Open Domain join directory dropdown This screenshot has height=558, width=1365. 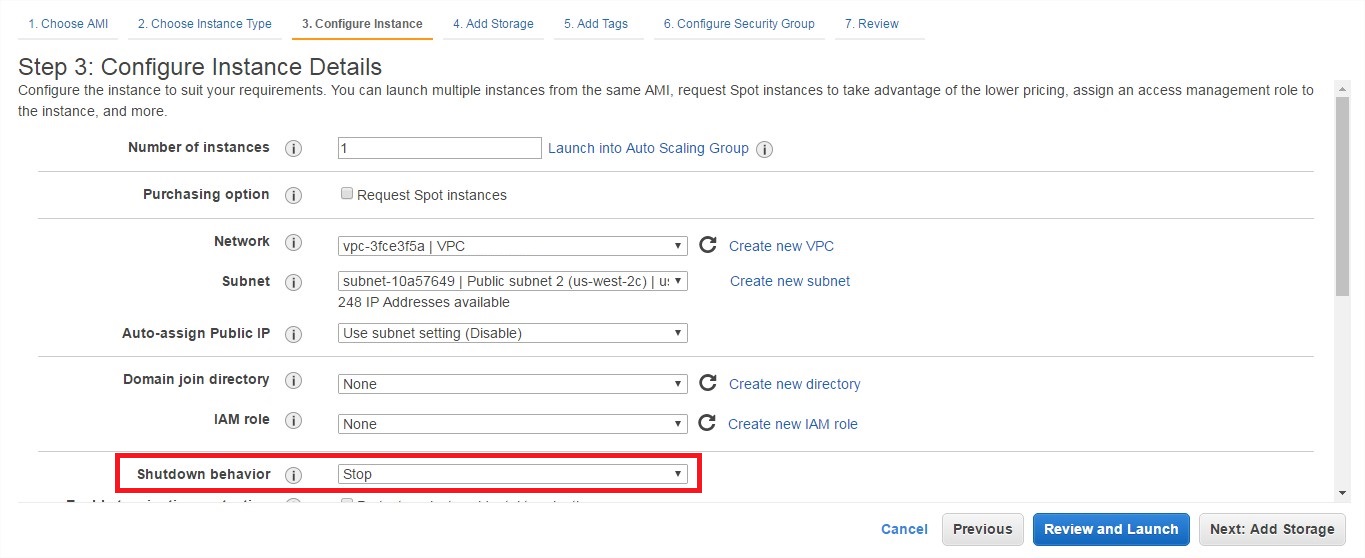[513, 384]
